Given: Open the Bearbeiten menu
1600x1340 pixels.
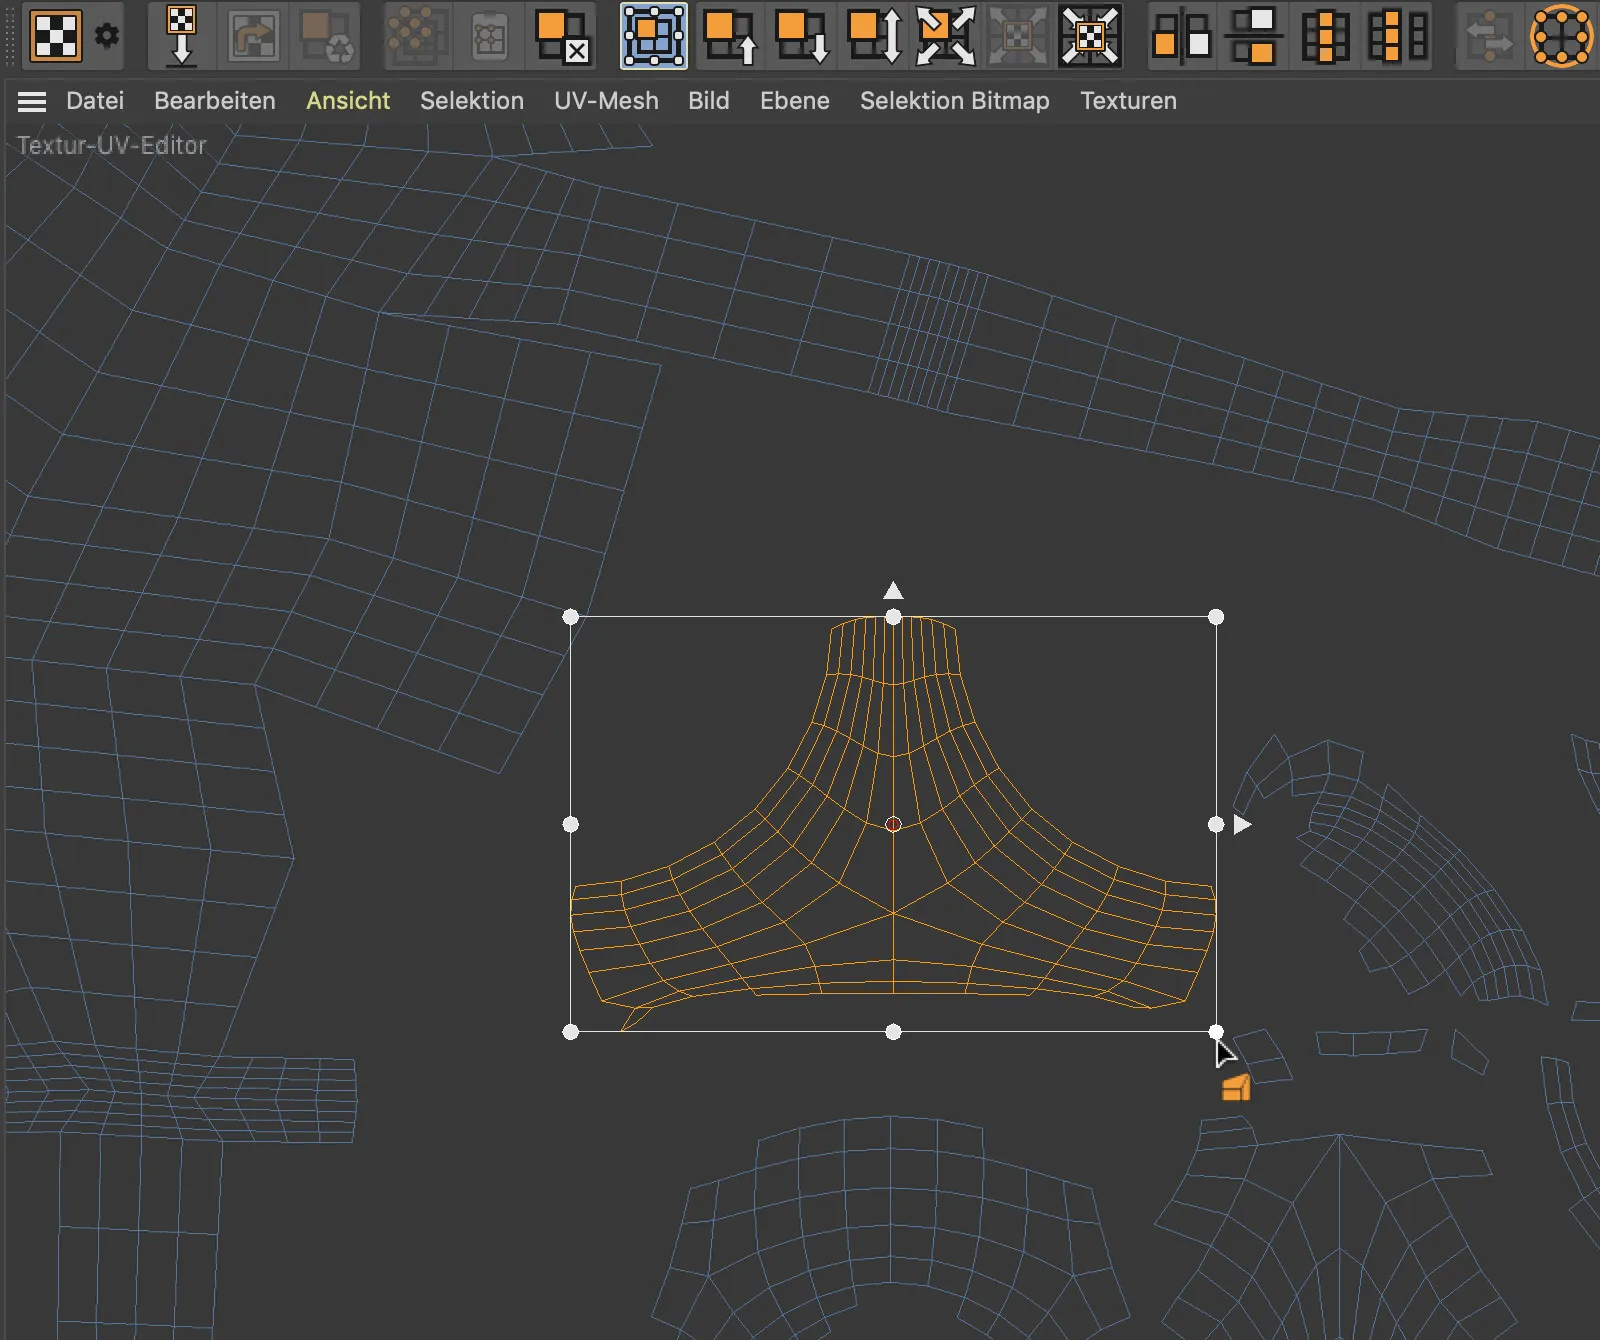Looking at the screenshot, I should (215, 101).
